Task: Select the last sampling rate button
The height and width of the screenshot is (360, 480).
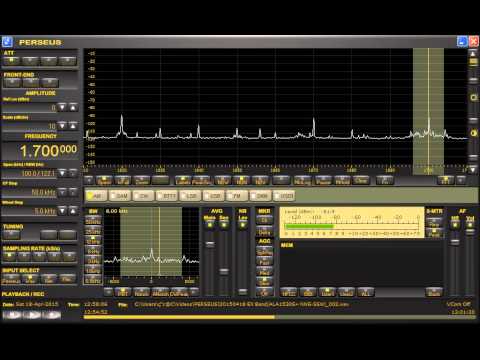Action: click(70, 256)
